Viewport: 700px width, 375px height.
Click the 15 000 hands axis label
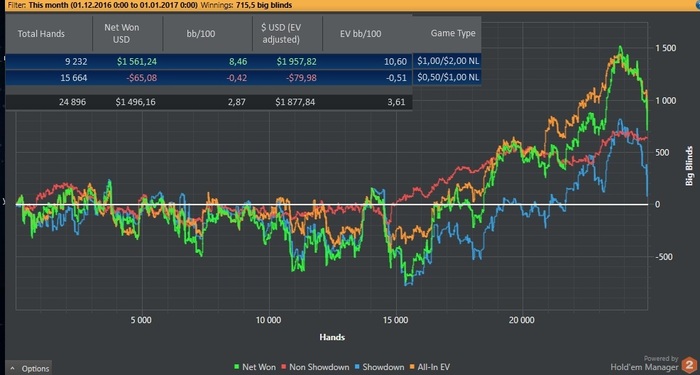click(x=396, y=320)
